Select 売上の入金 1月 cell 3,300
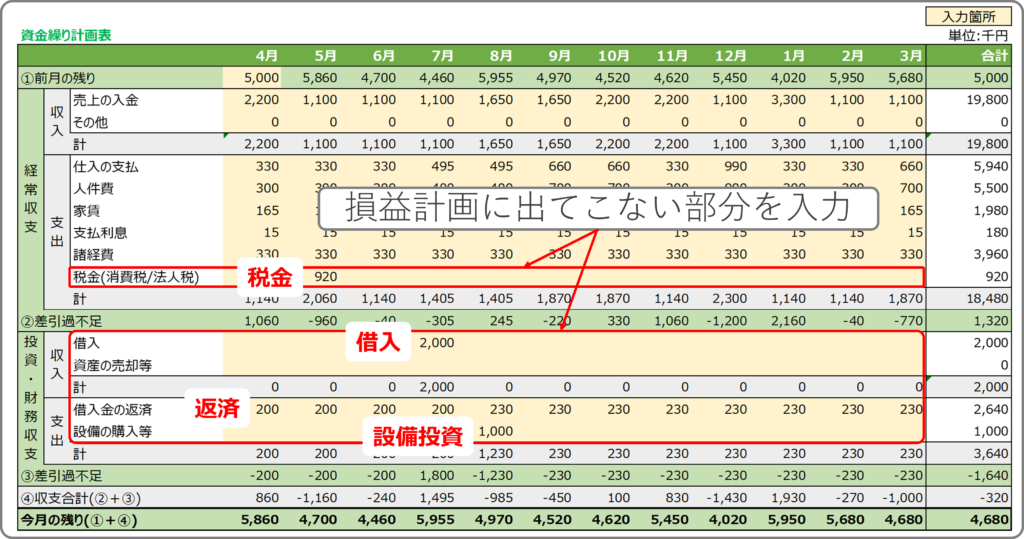The width and height of the screenshot is (1024, 539). (x=788, y=100)
